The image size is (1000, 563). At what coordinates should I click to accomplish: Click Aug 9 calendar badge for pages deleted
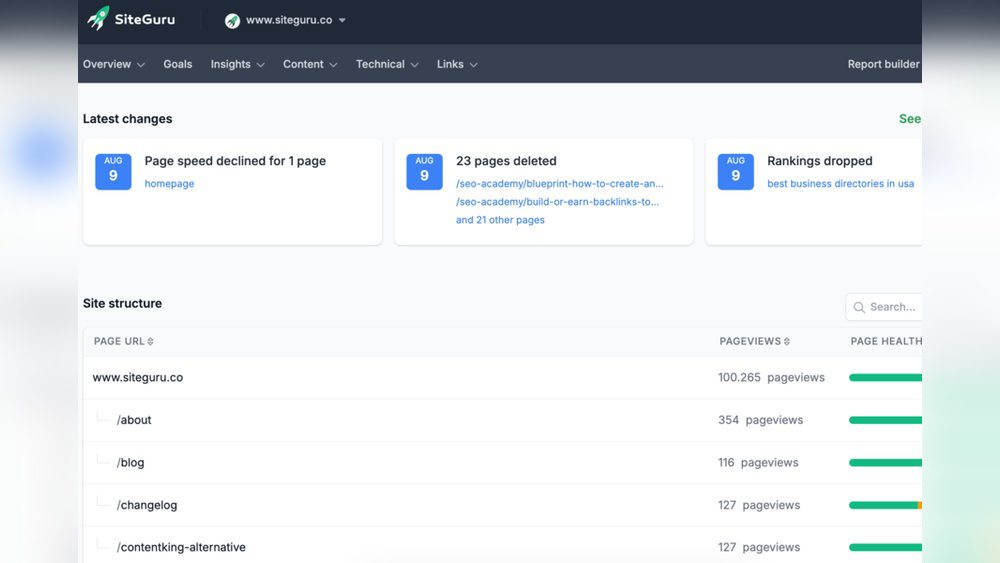424,171
